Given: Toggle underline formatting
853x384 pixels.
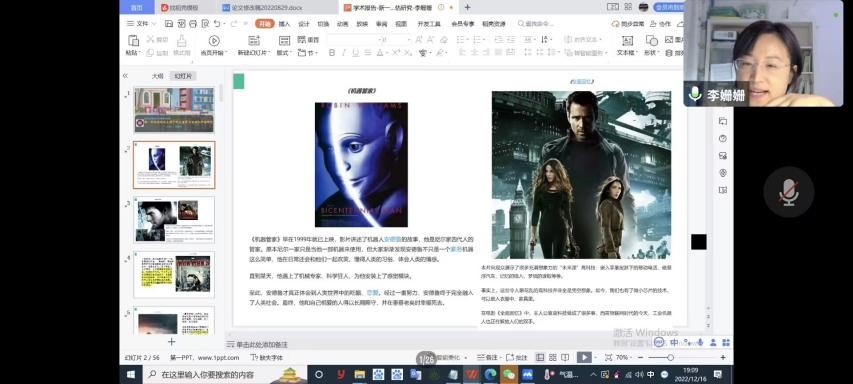Looking at the screenshot, I should coord(355,53).
